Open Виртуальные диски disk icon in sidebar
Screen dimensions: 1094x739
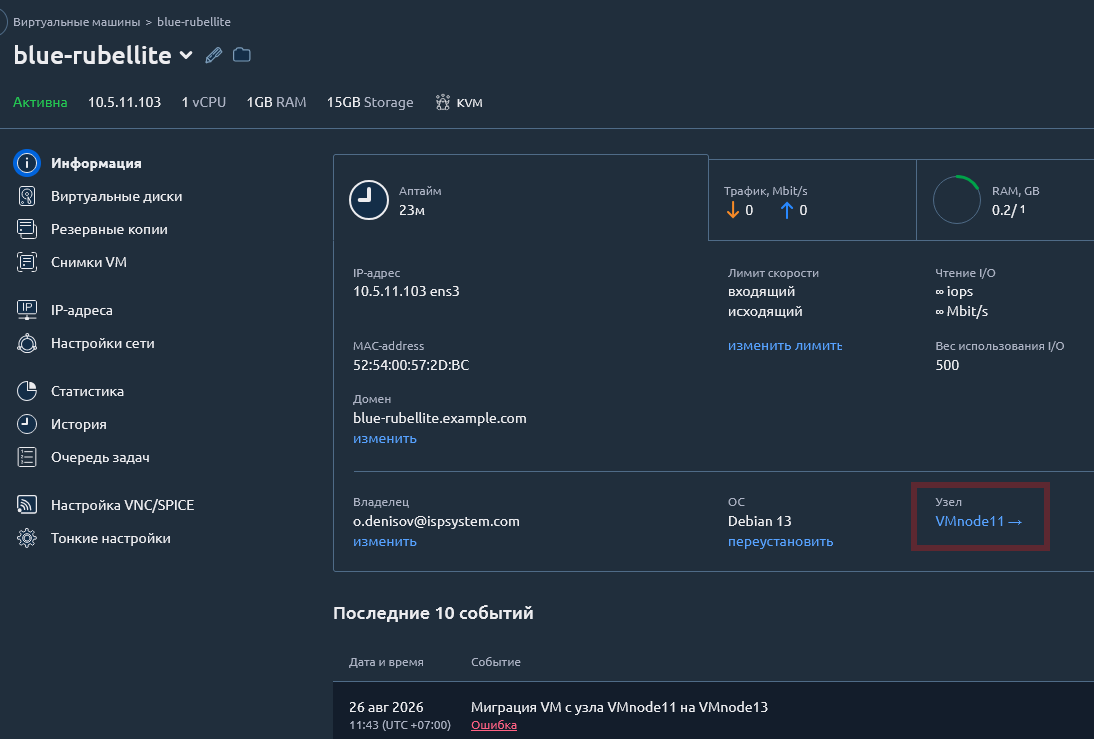[27, 196]
